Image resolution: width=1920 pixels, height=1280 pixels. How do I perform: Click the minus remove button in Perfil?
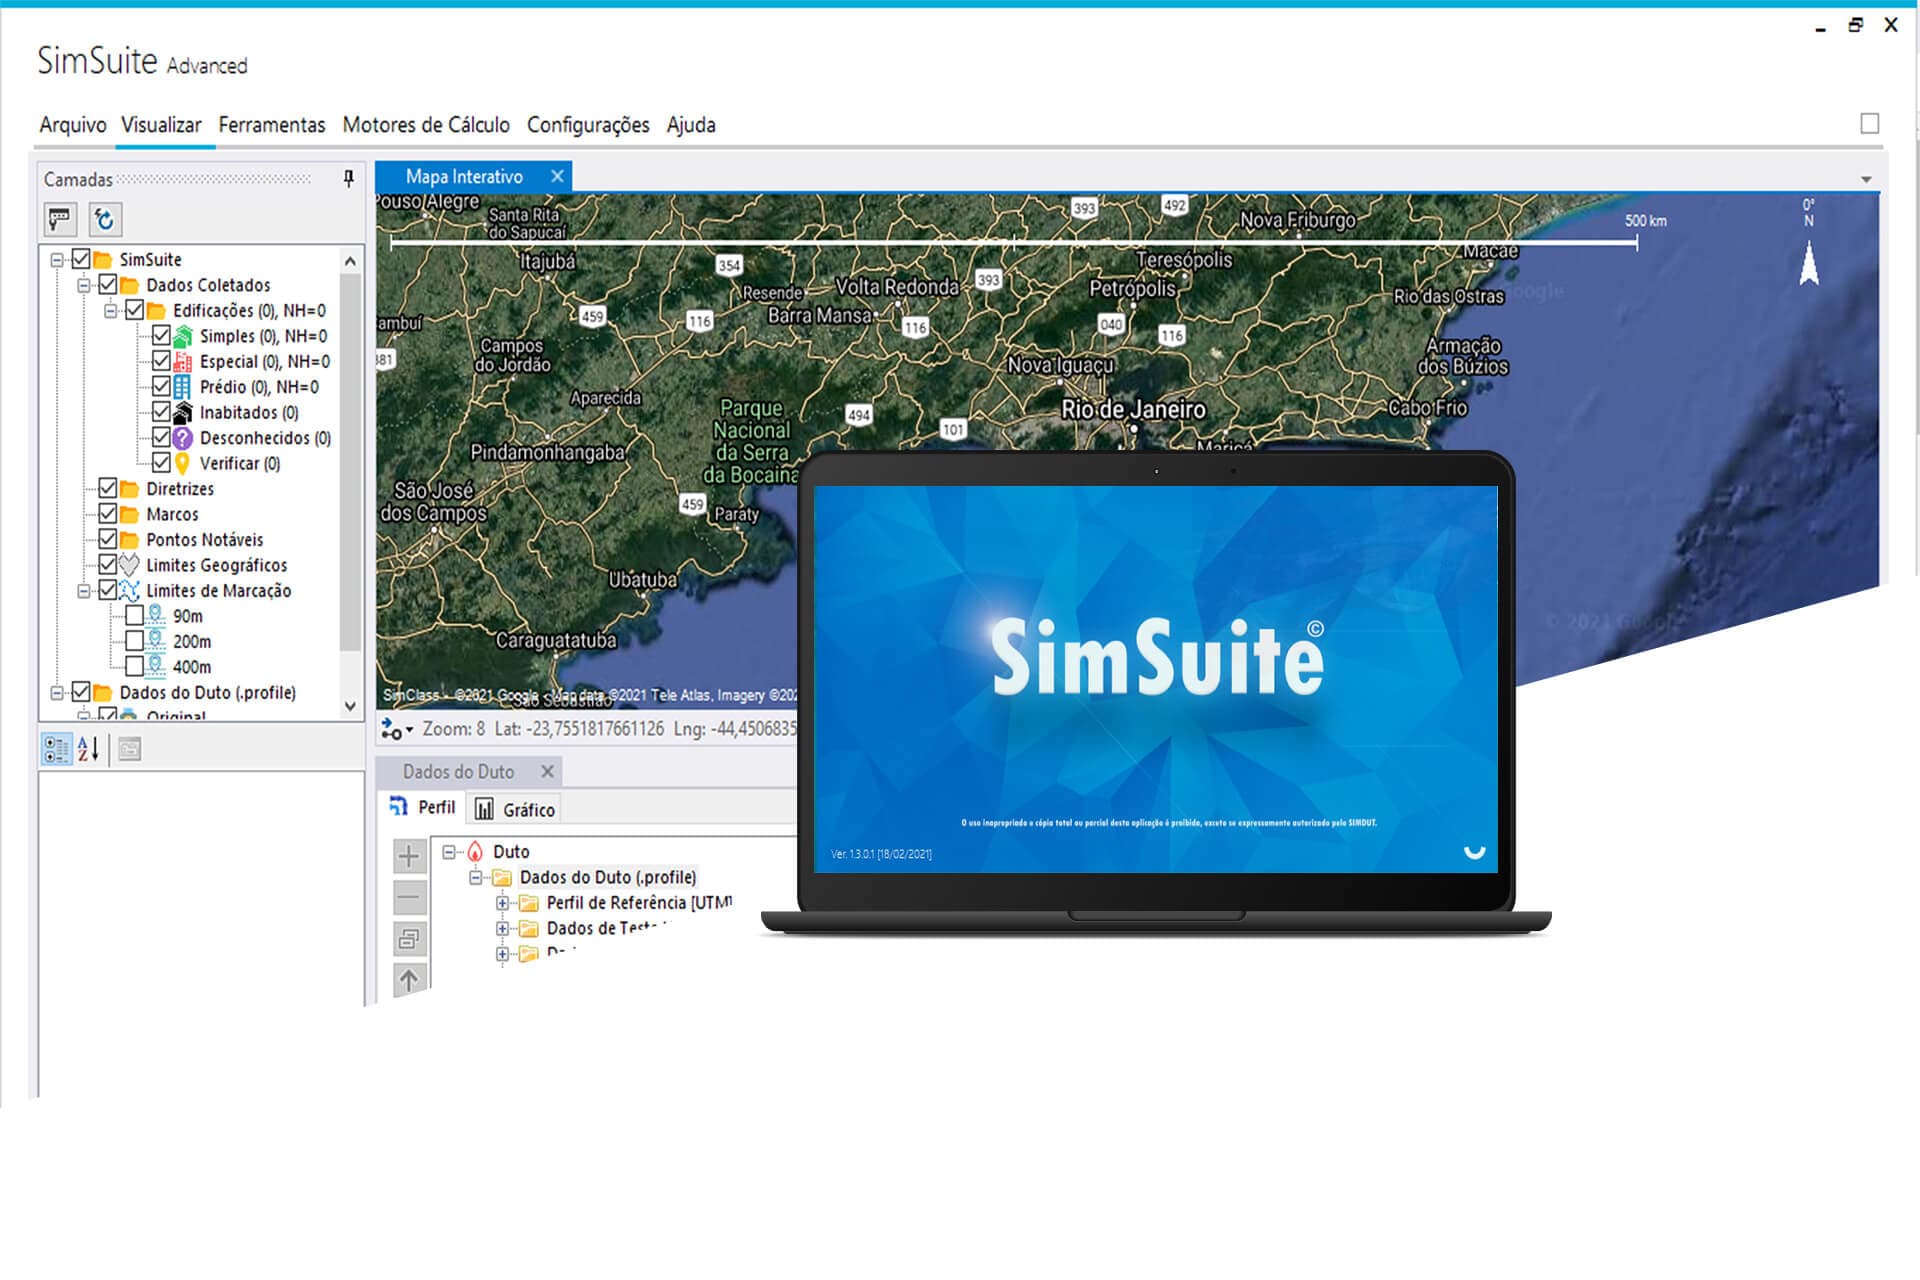coord(409,897)
